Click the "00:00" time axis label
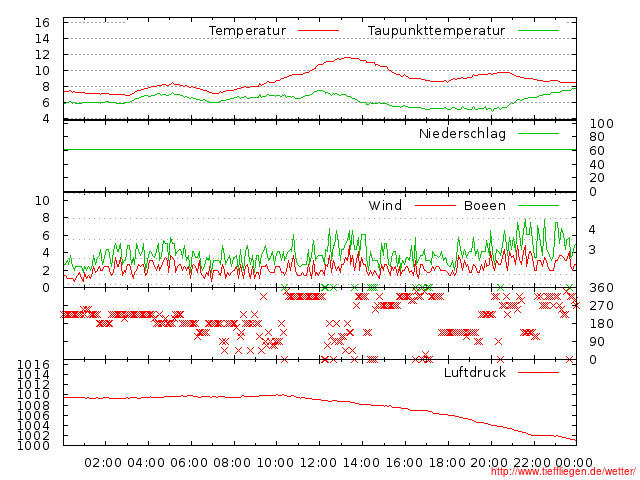 [574, 463]
